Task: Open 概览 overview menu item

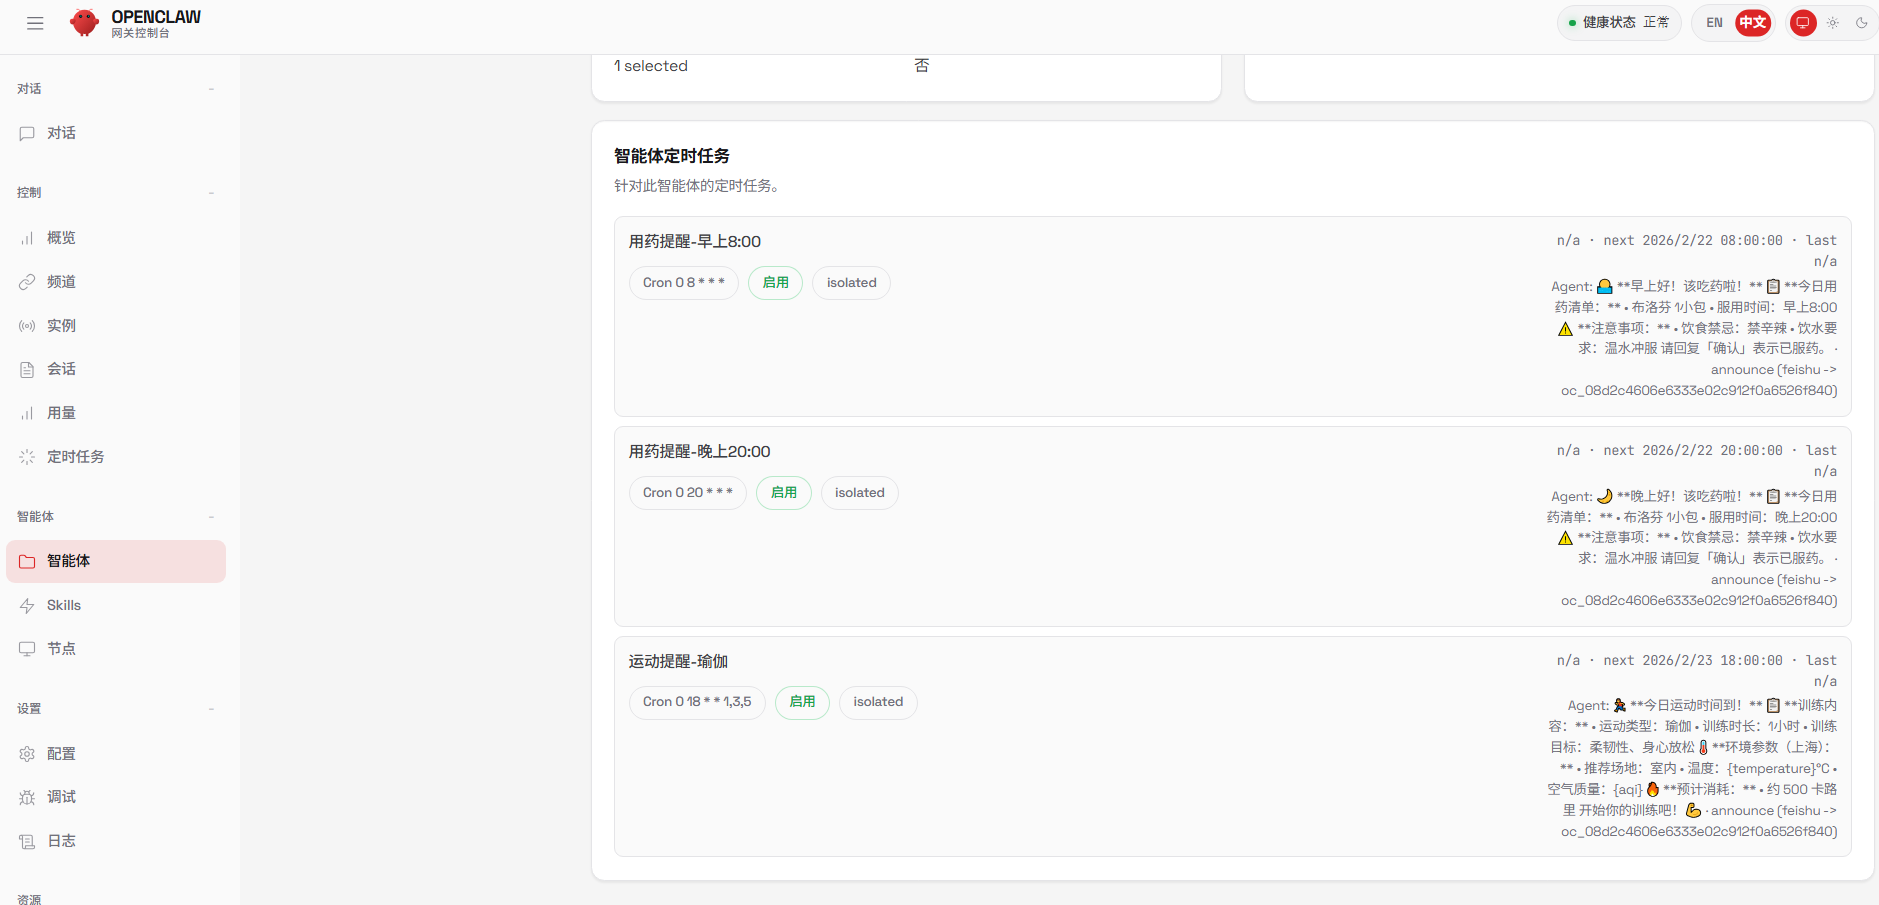Action: [61, 238]
